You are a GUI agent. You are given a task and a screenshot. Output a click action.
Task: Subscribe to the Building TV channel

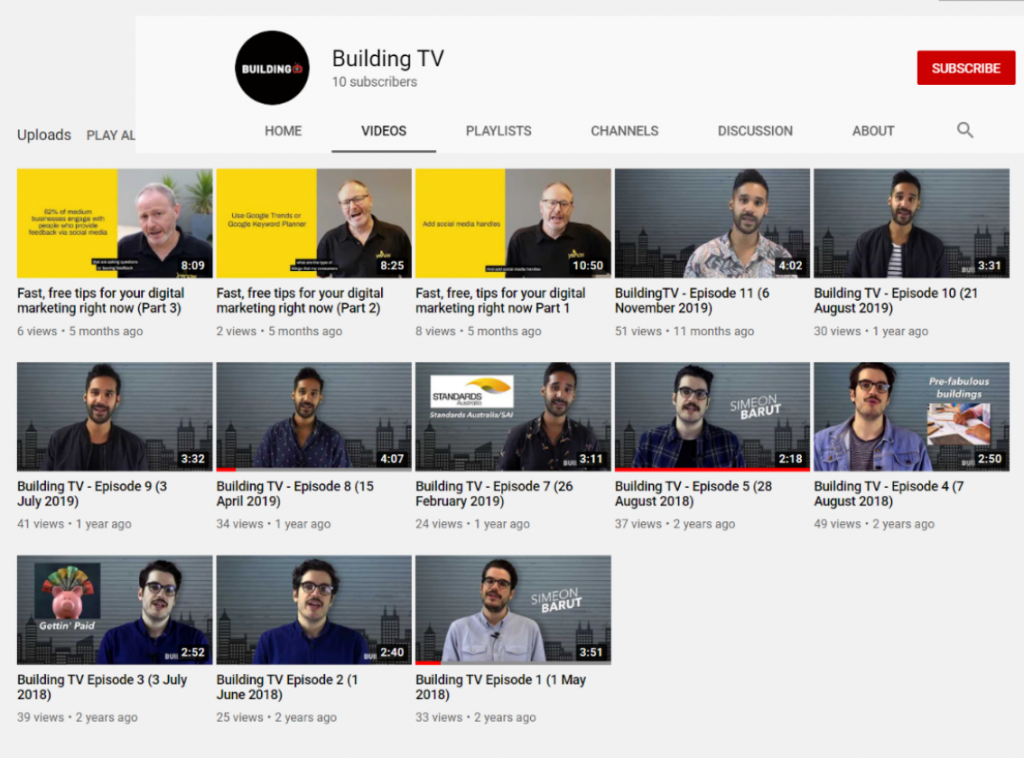[x=965, y=68]
